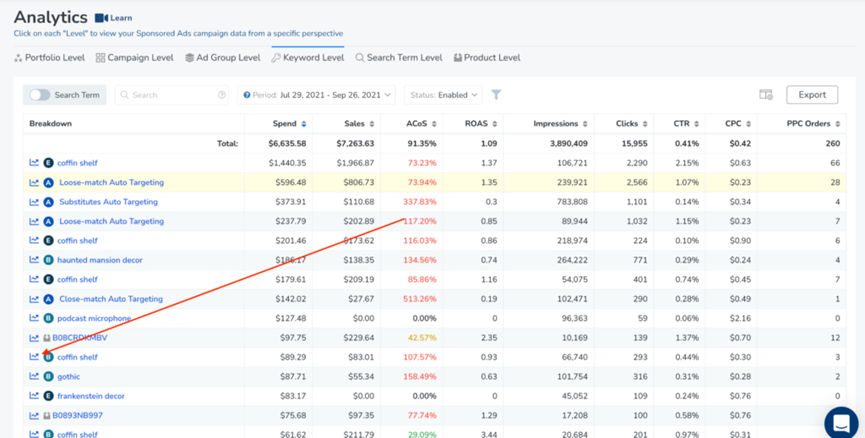Open graph icon for frankenstein decor row
865x438 pixels.
34,396
